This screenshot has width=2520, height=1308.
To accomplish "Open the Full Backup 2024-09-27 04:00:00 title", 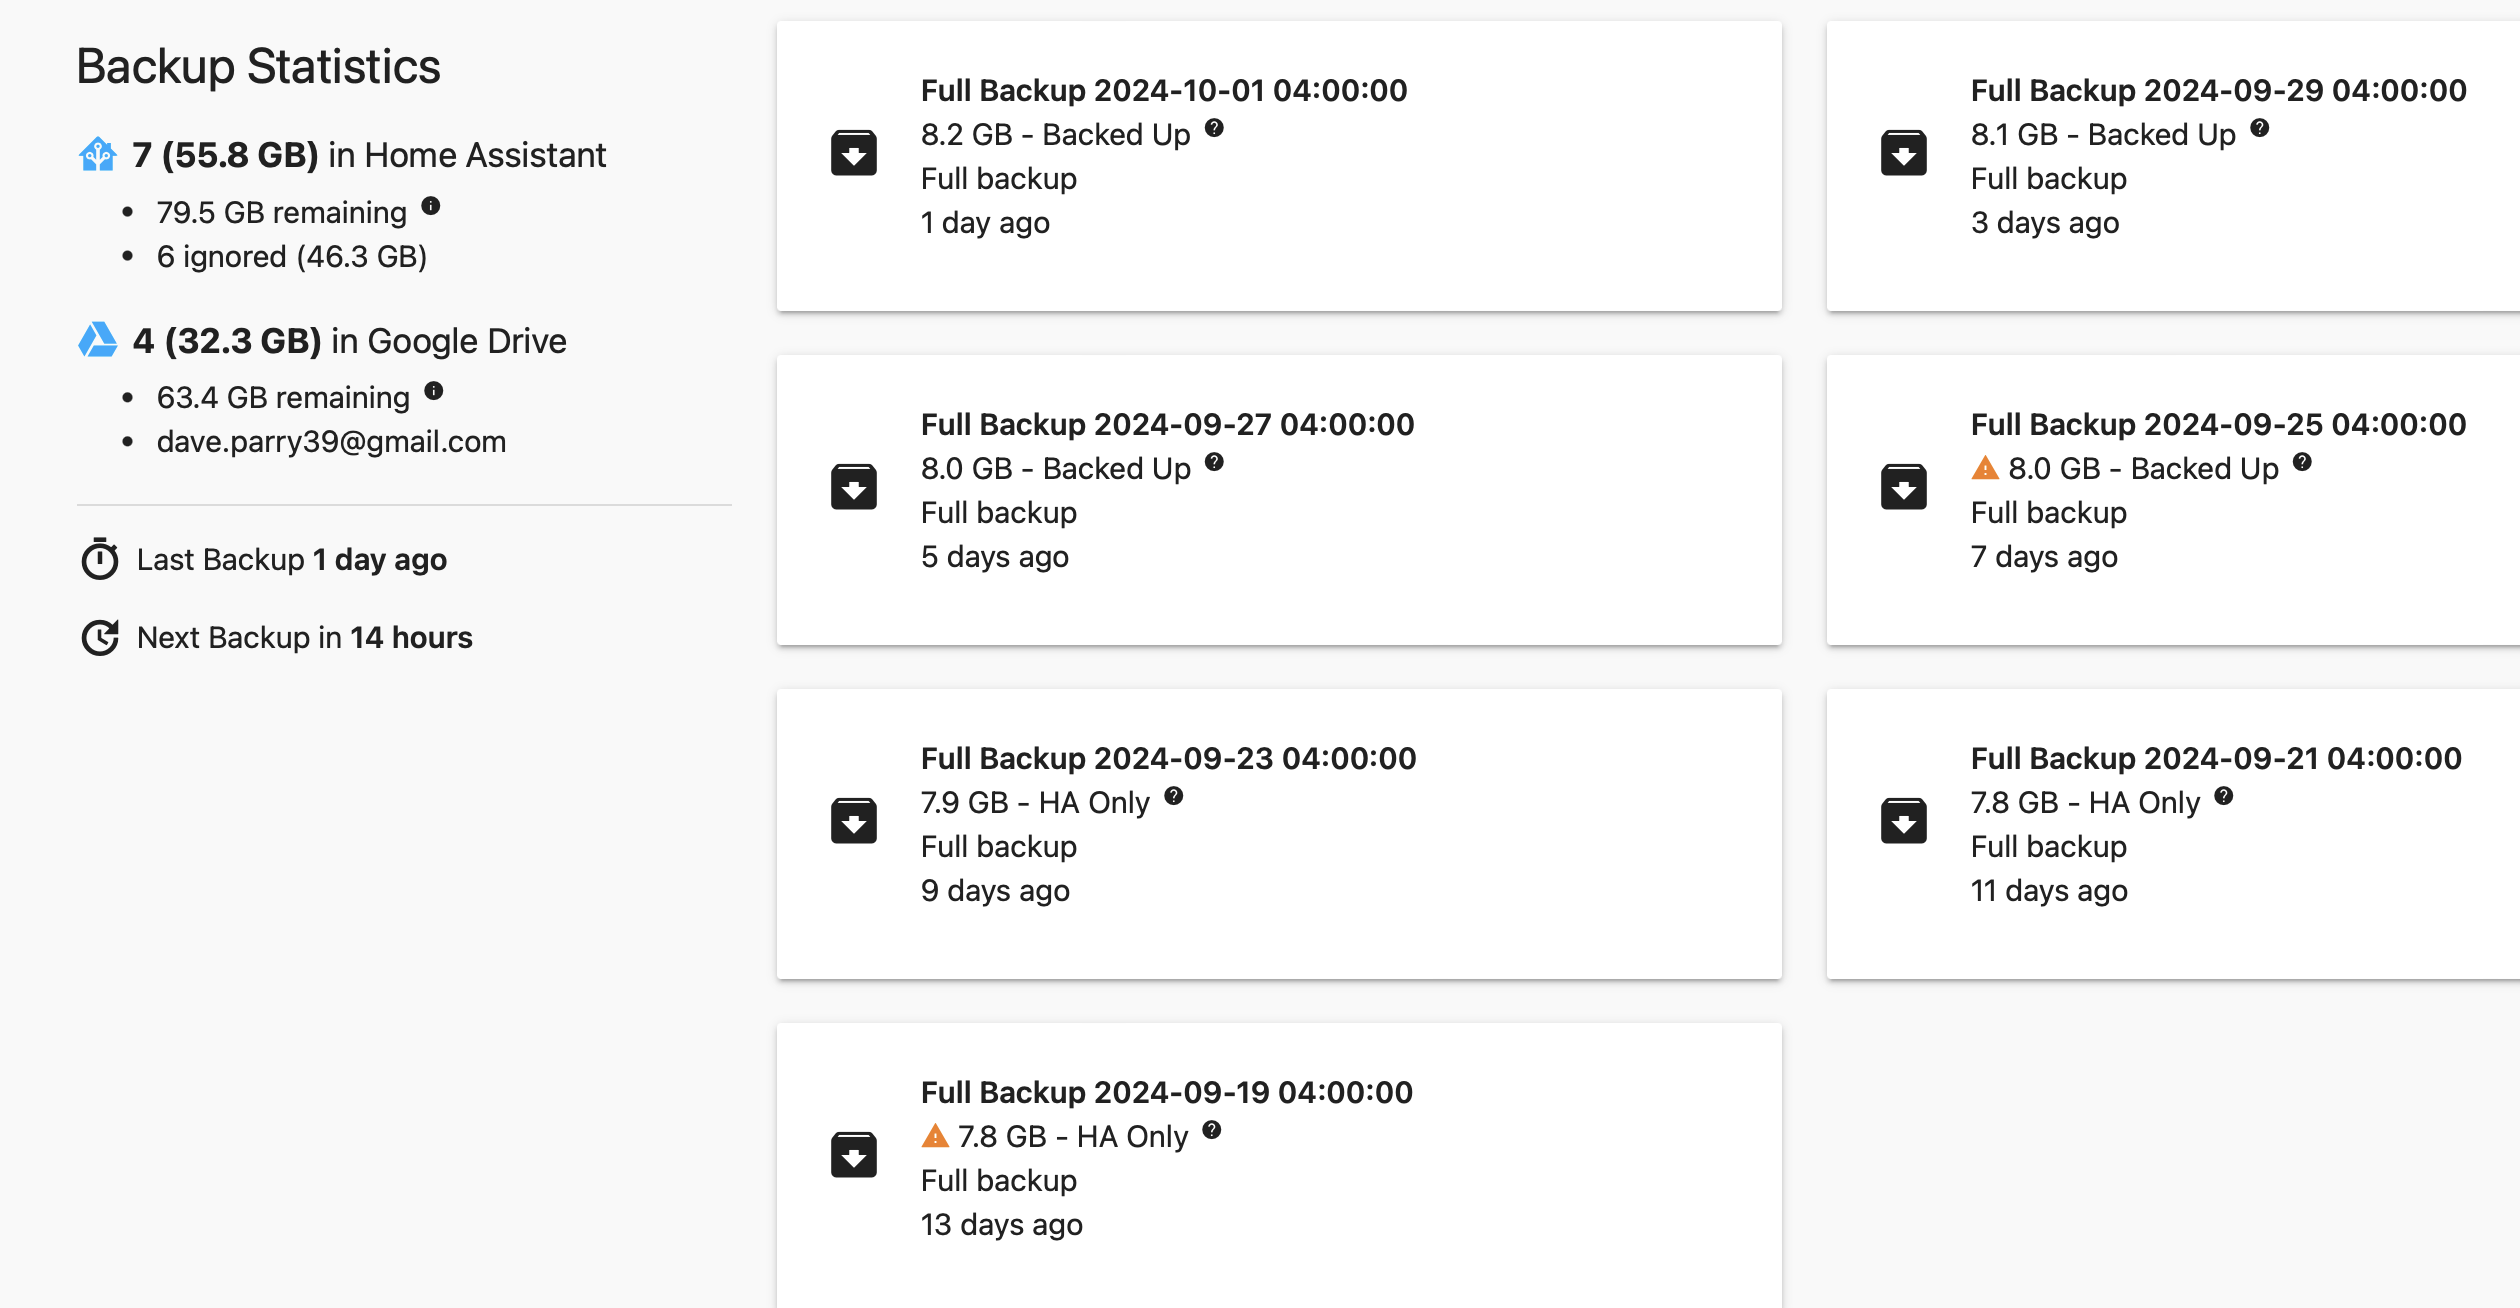I will point(1168,424).
